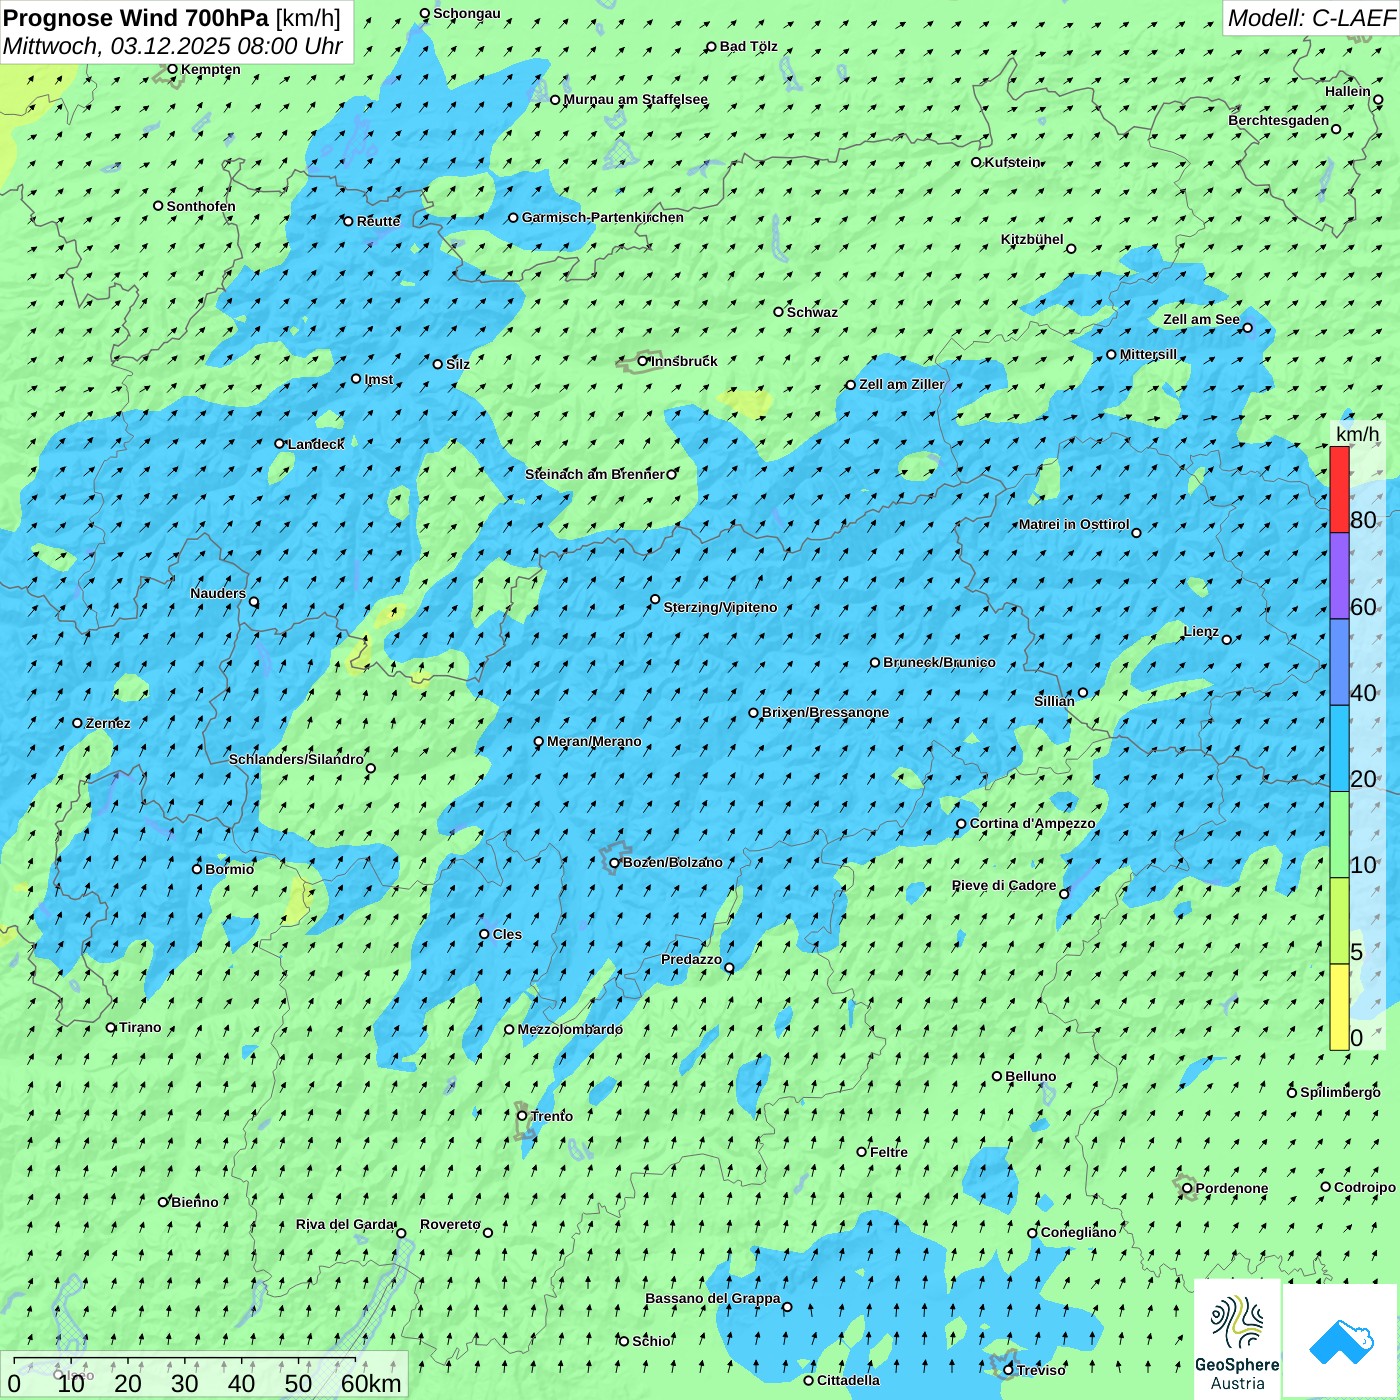Image resolution: width=1400 pixels, height=1400 pixels.
Task: Click the Pieve di Cadore label
Action: (1004, 885)
